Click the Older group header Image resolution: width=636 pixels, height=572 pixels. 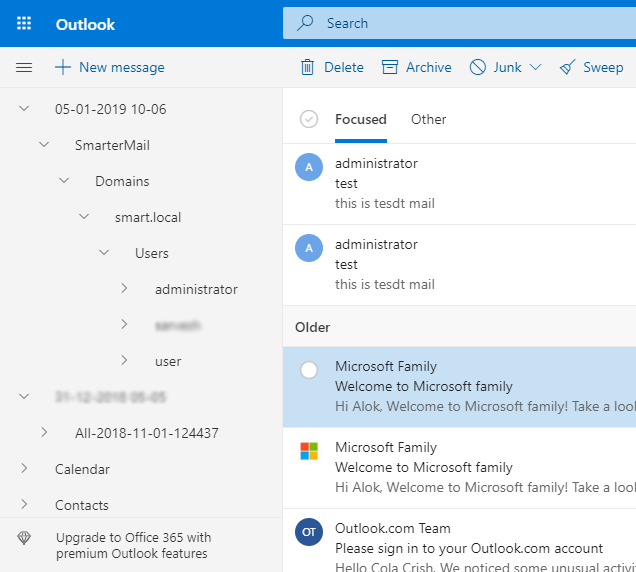312,327
